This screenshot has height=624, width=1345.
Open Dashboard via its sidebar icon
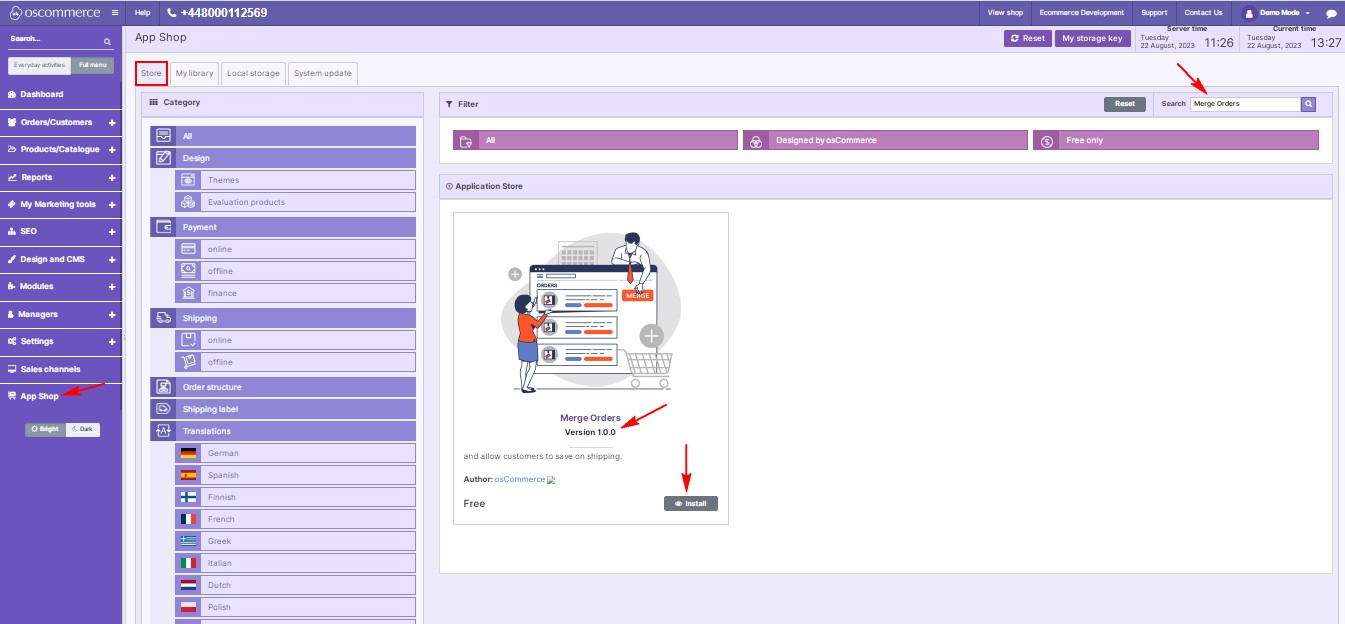click(12, 94)
